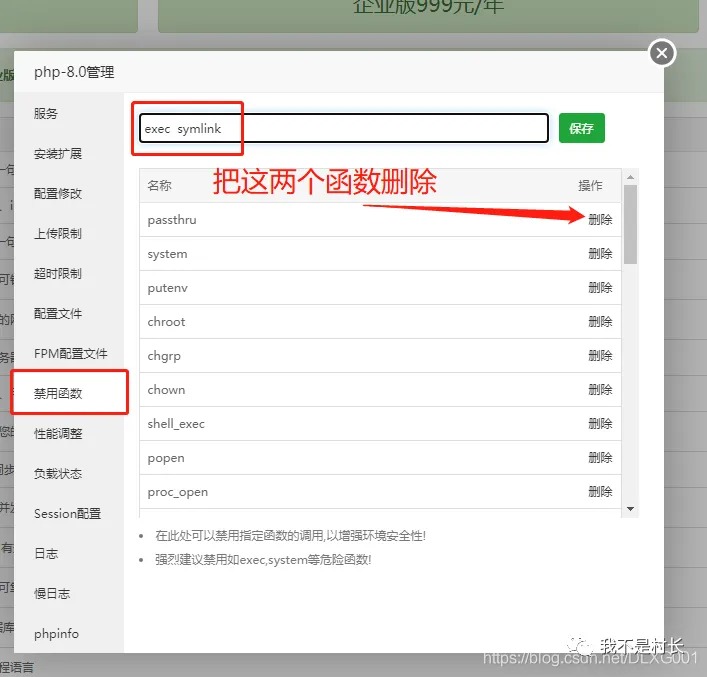Click the green 保存 button
This screenshot has width=707, height=677.
(581, 128)
